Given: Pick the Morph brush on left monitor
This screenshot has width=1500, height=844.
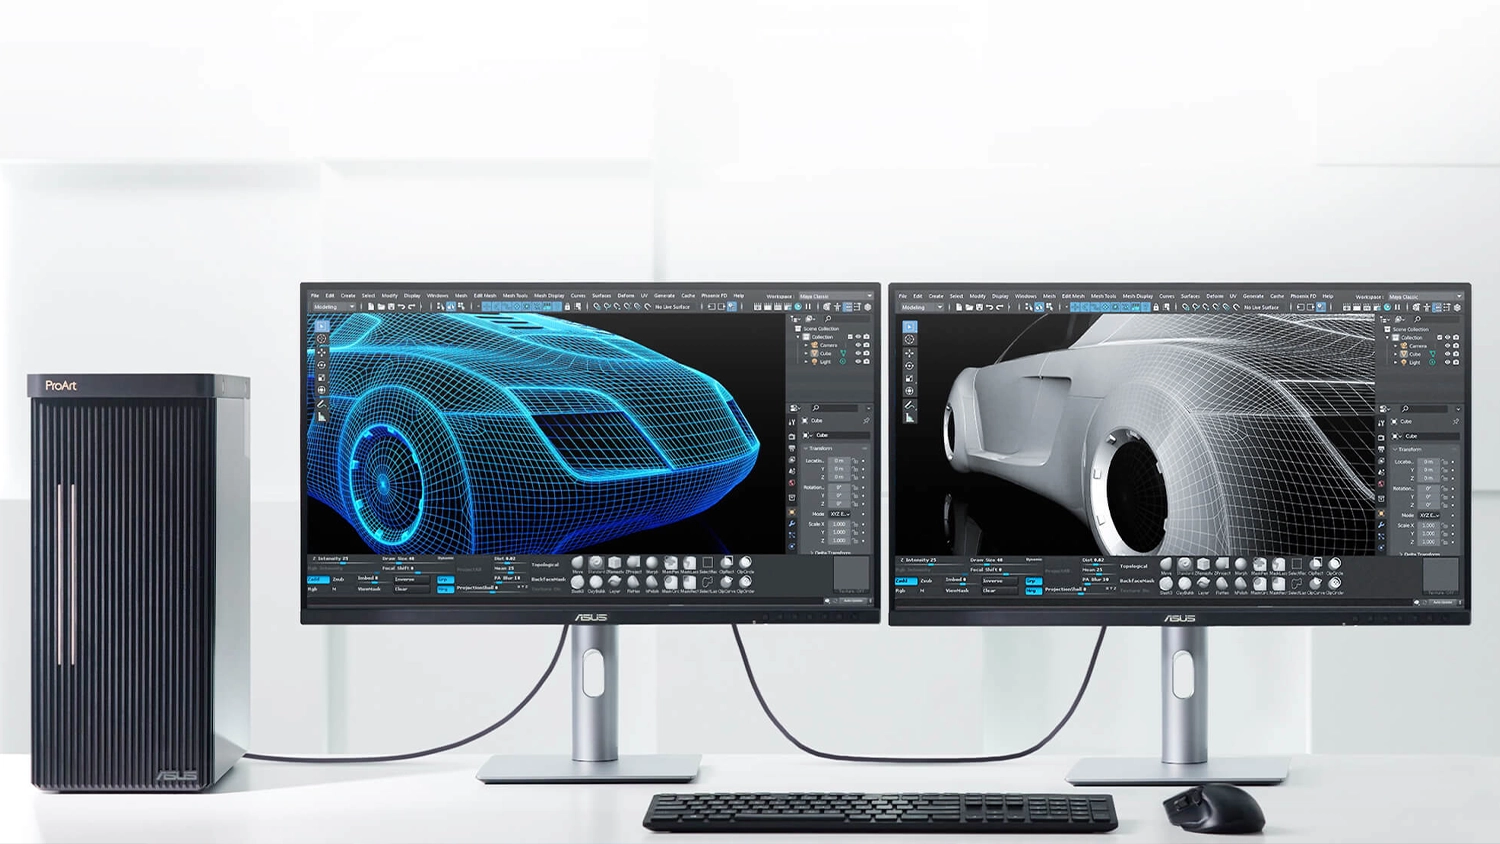Looking at the screenshot, I should [x=652, y=563].
